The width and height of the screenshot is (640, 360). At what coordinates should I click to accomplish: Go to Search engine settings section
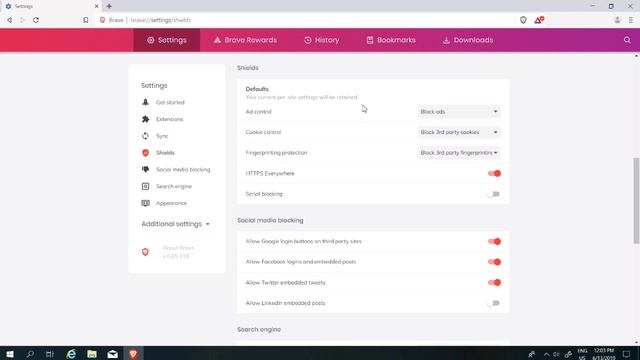coord(174,186)
